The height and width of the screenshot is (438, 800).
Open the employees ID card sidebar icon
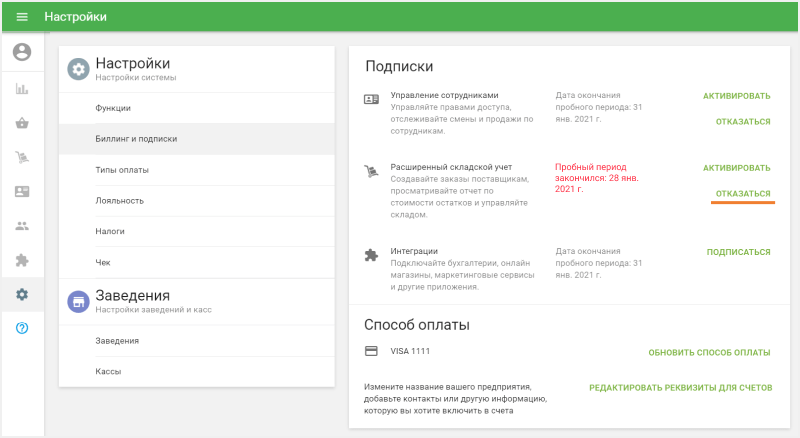click(x=22, y=191)
